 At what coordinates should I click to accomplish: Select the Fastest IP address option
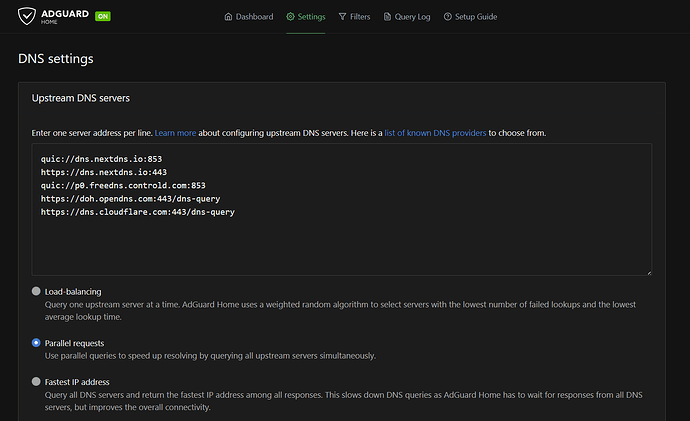pos(36,381)
